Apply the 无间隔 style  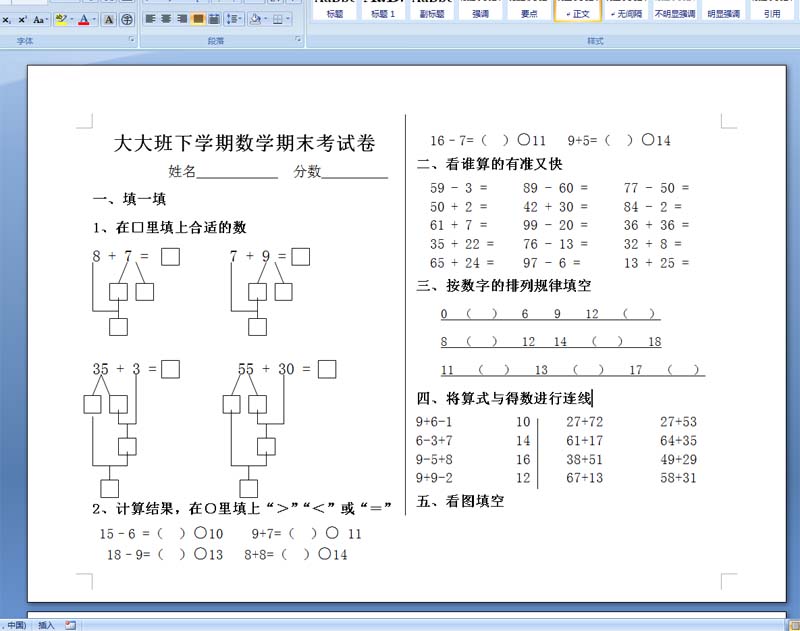[x=626, y=10]
